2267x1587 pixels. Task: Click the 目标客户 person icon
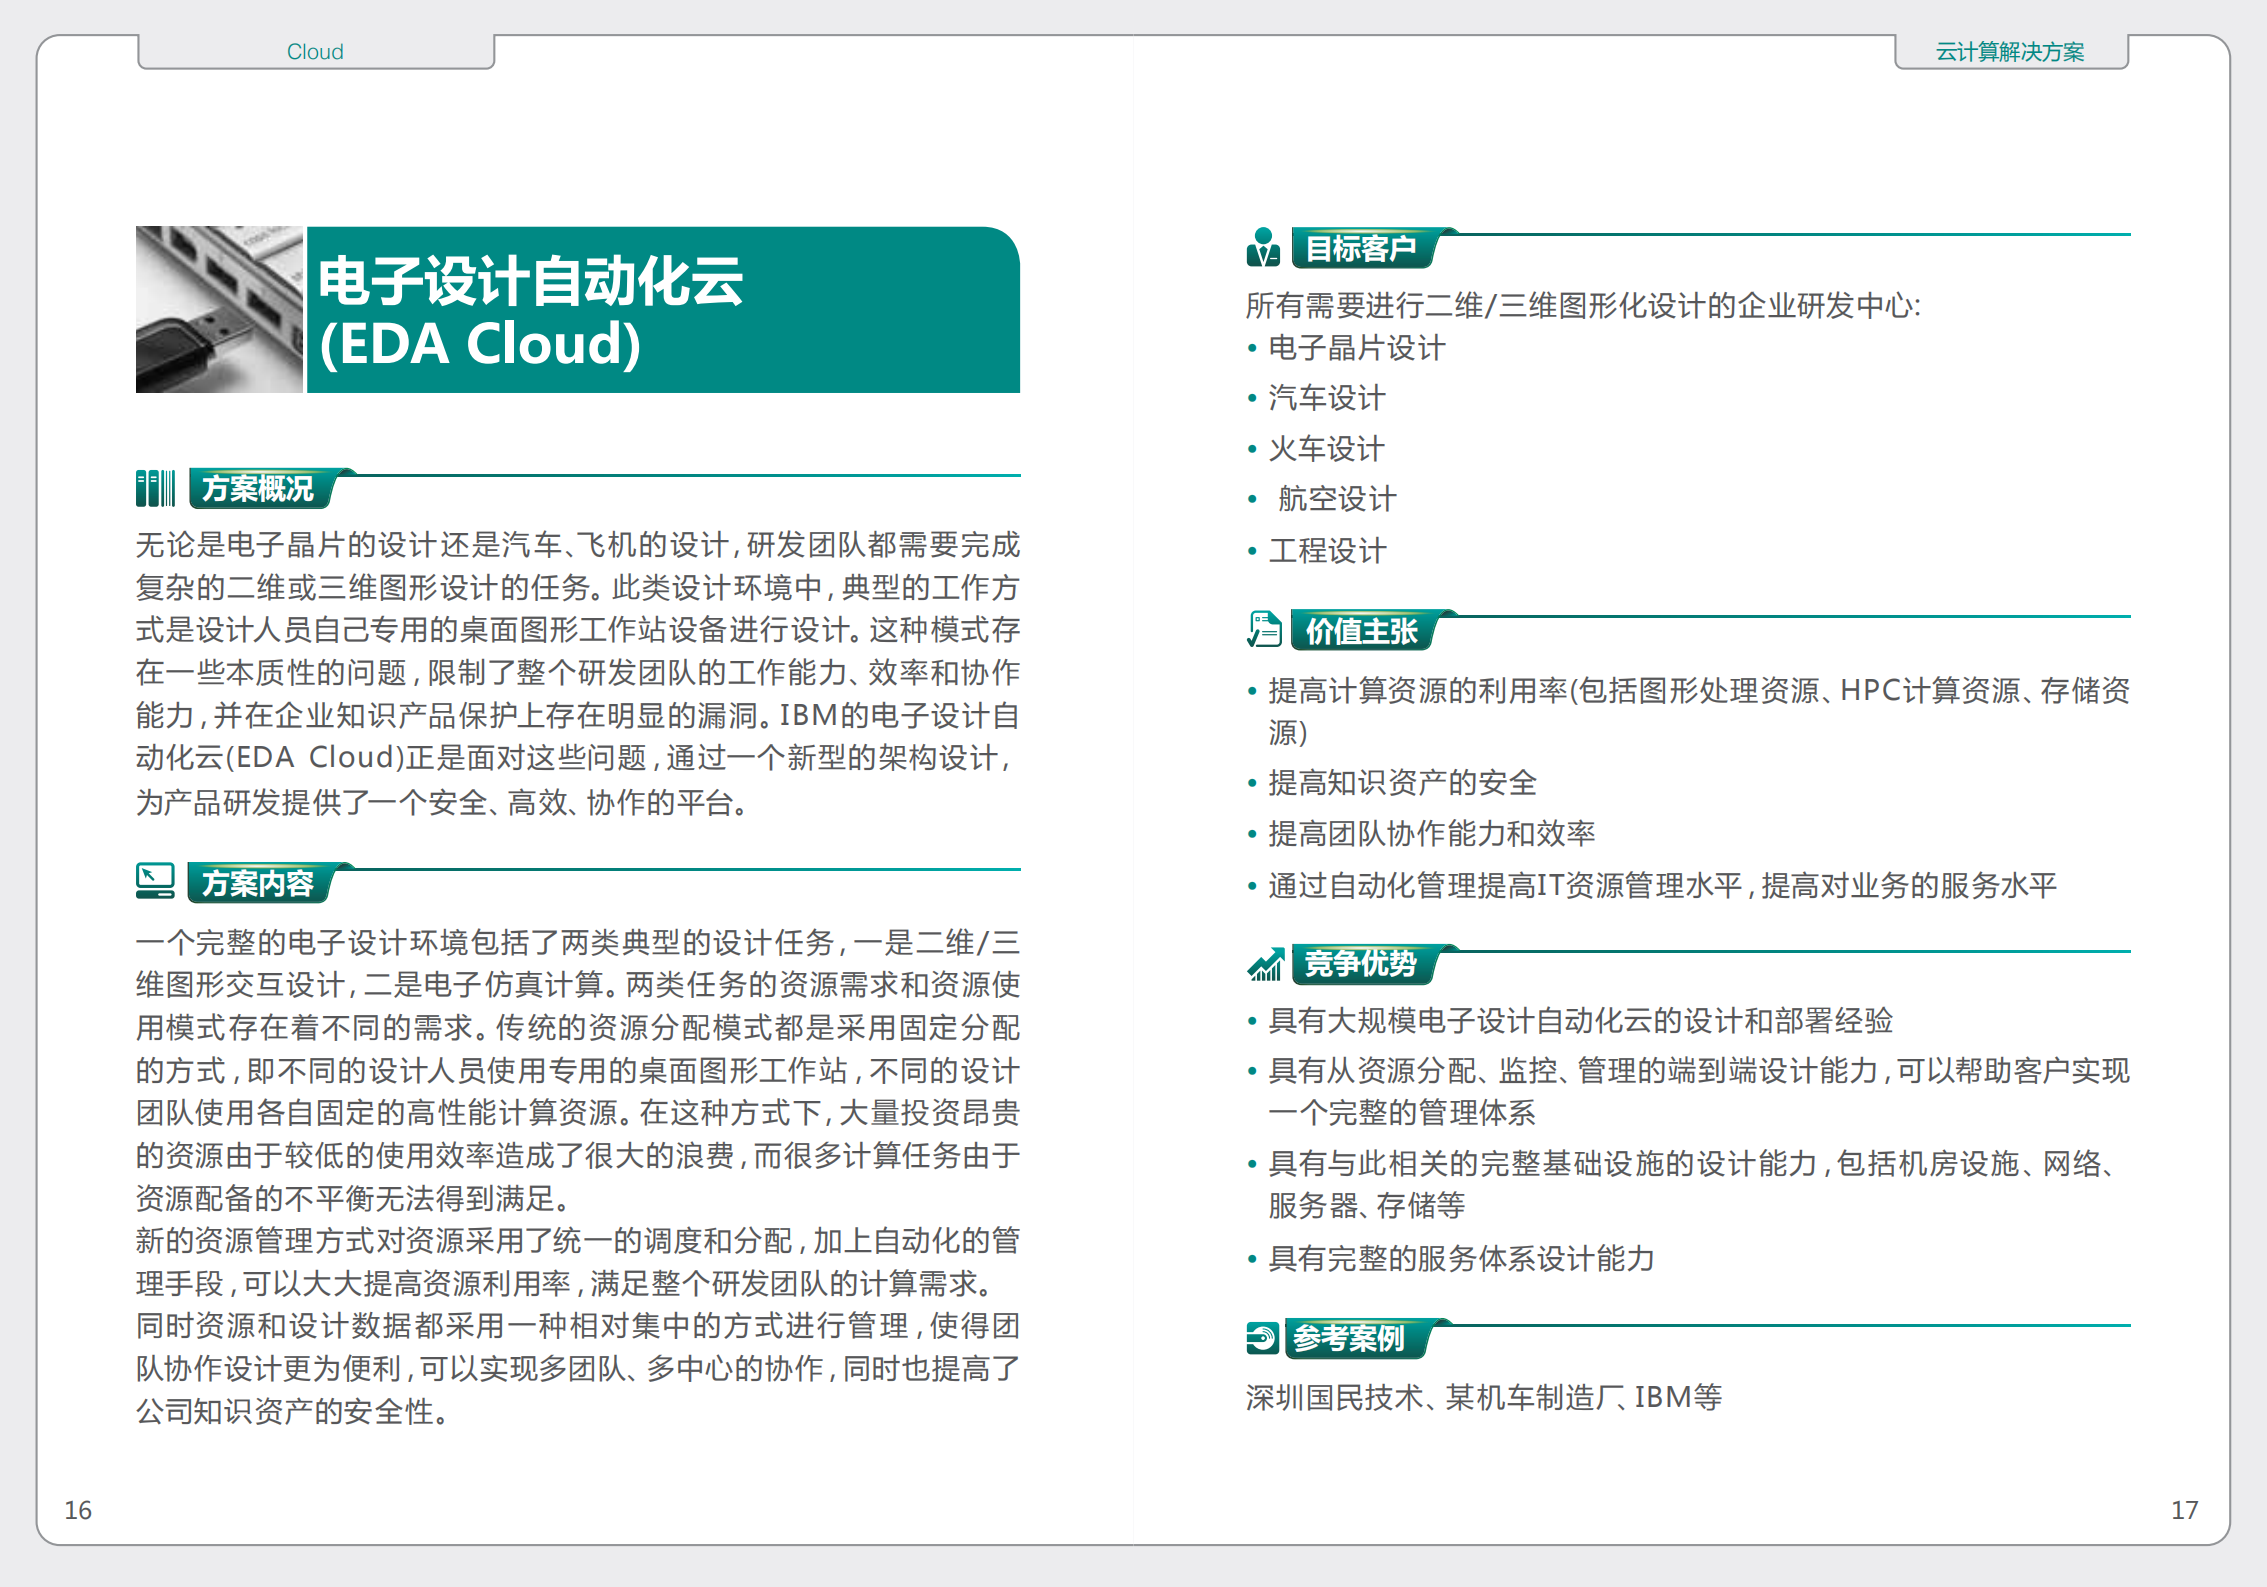point(1266,248)
